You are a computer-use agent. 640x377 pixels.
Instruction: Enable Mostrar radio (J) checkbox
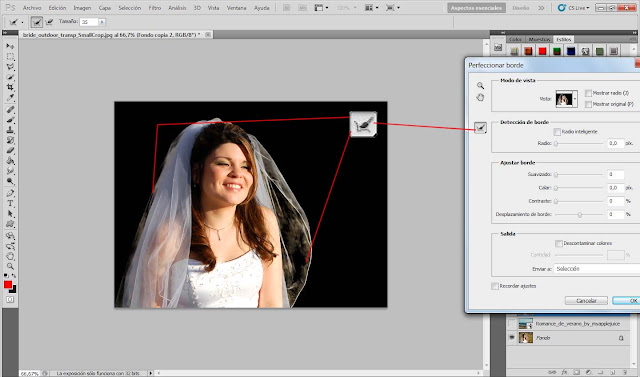(x=588, y=93)
